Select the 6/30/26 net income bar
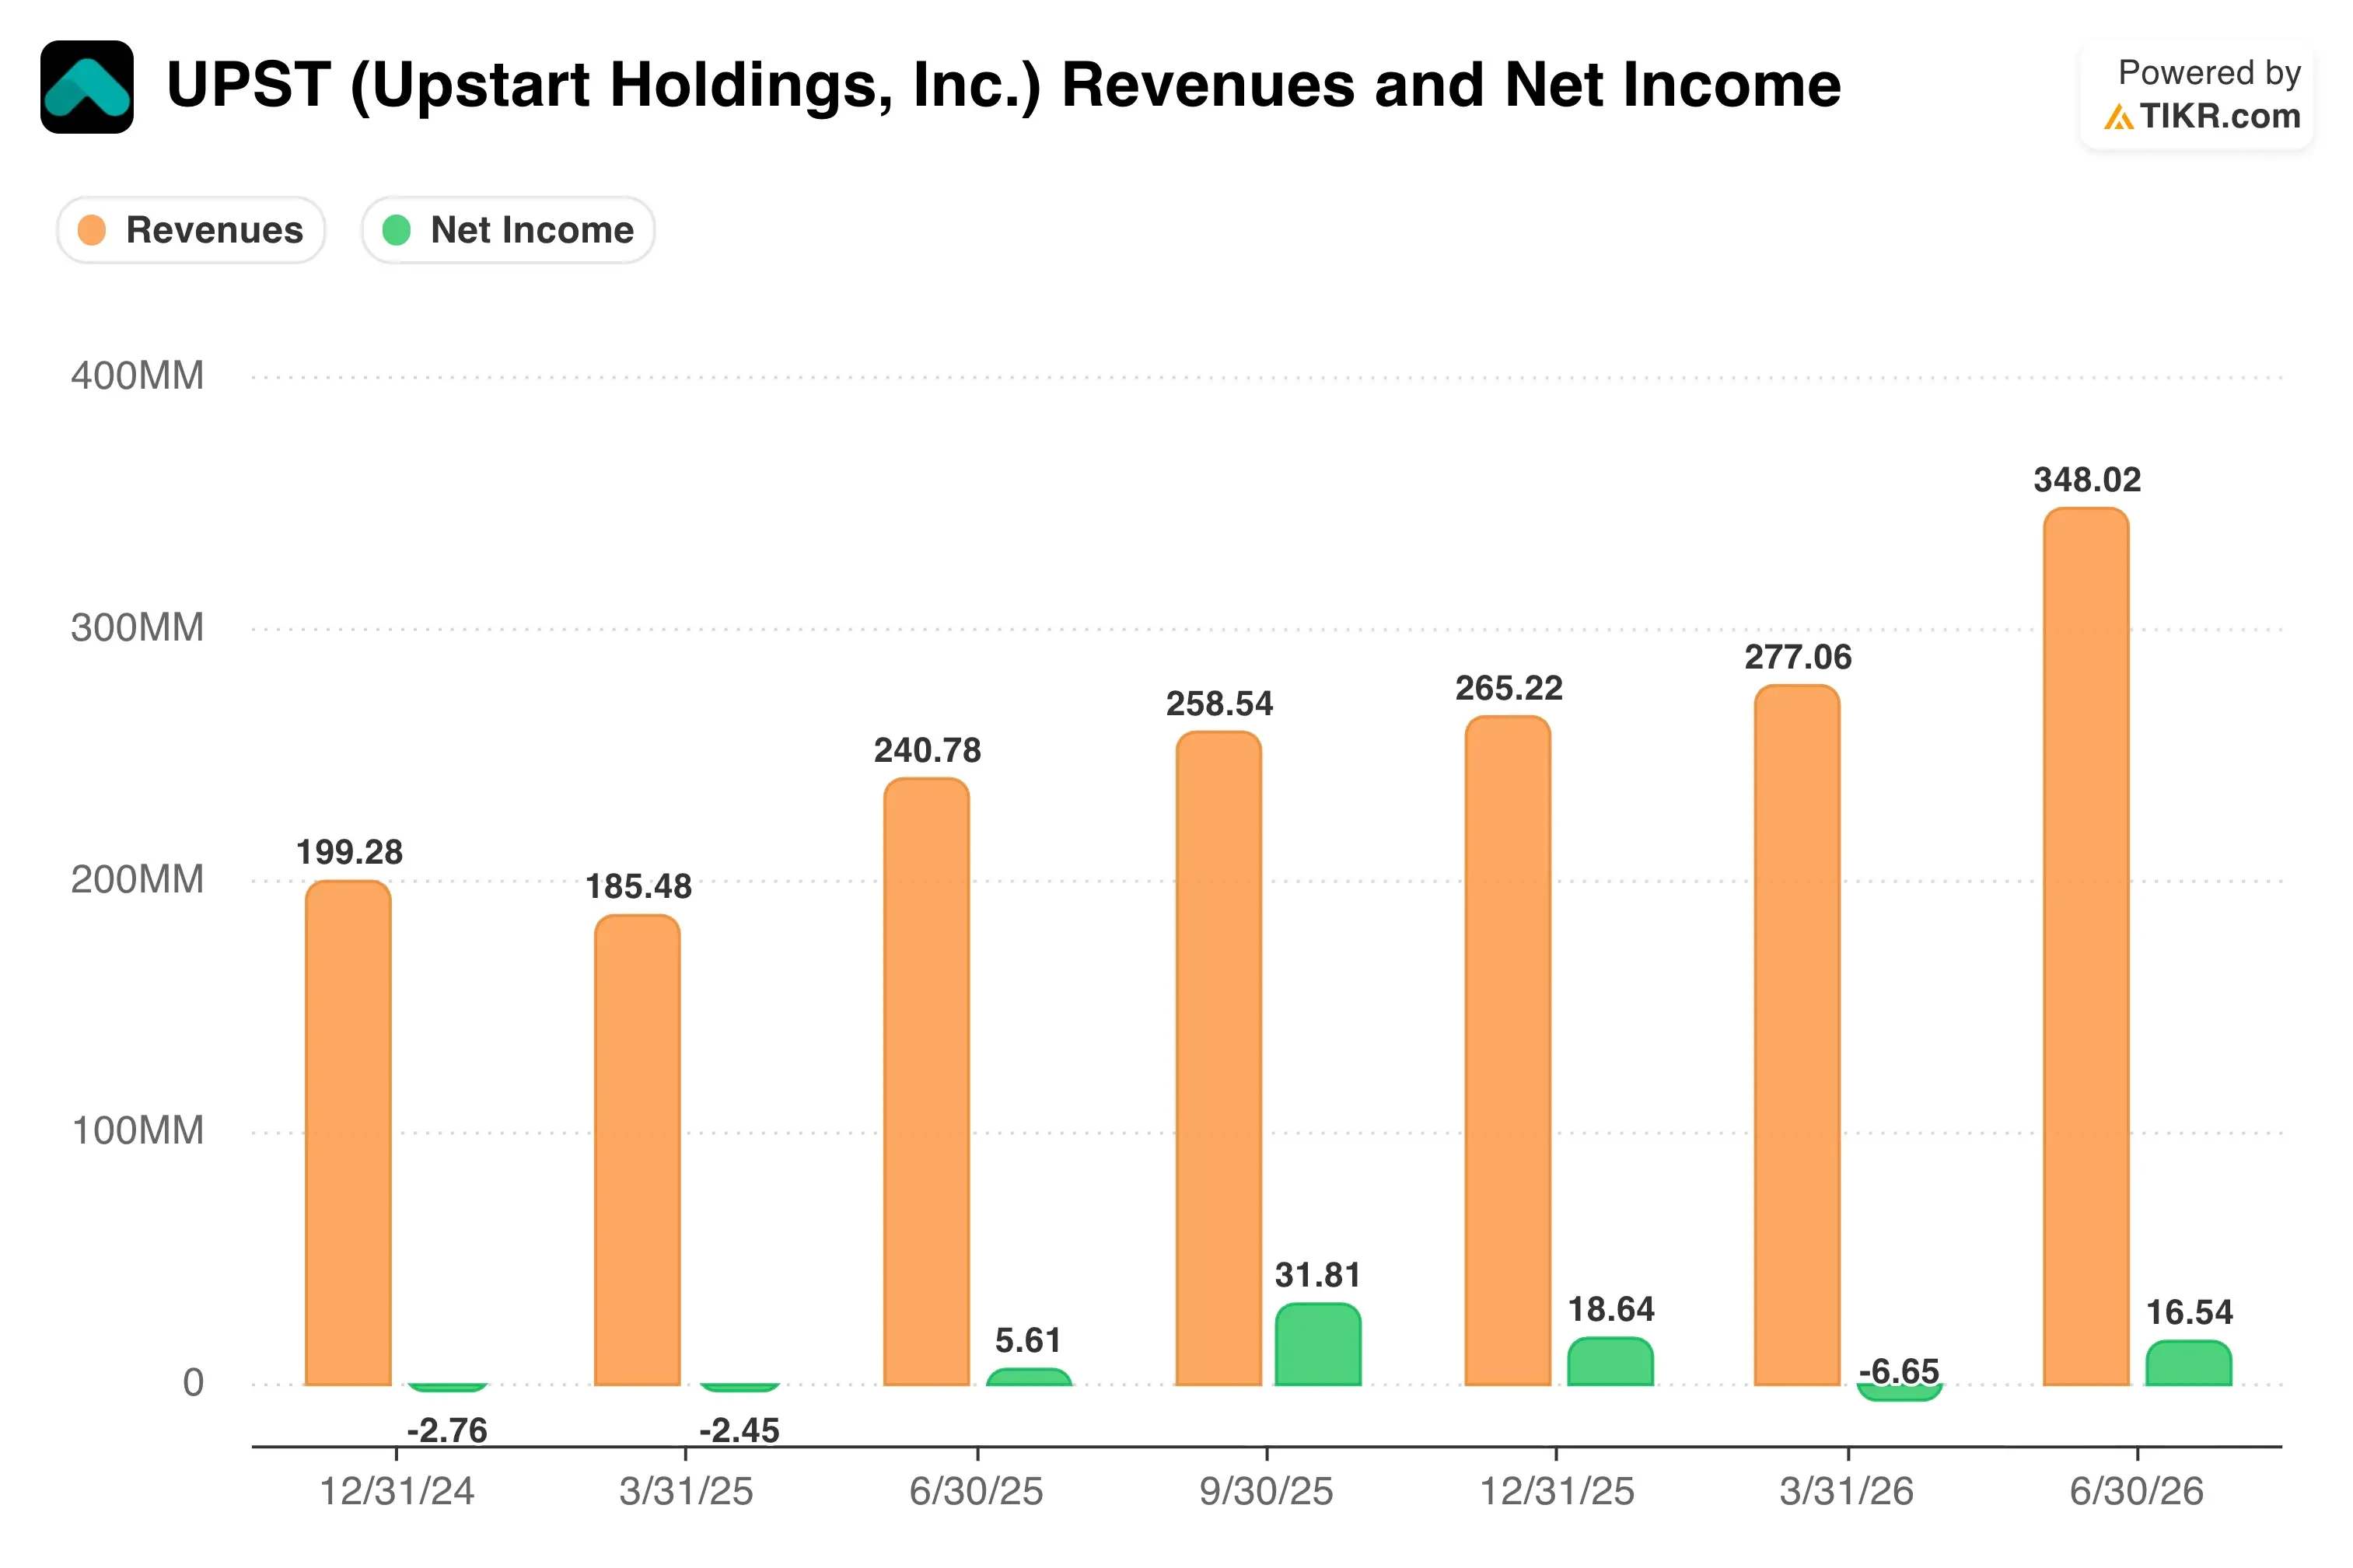The height and width of the screenshot is (1568, 2353). [2189, 1363]
